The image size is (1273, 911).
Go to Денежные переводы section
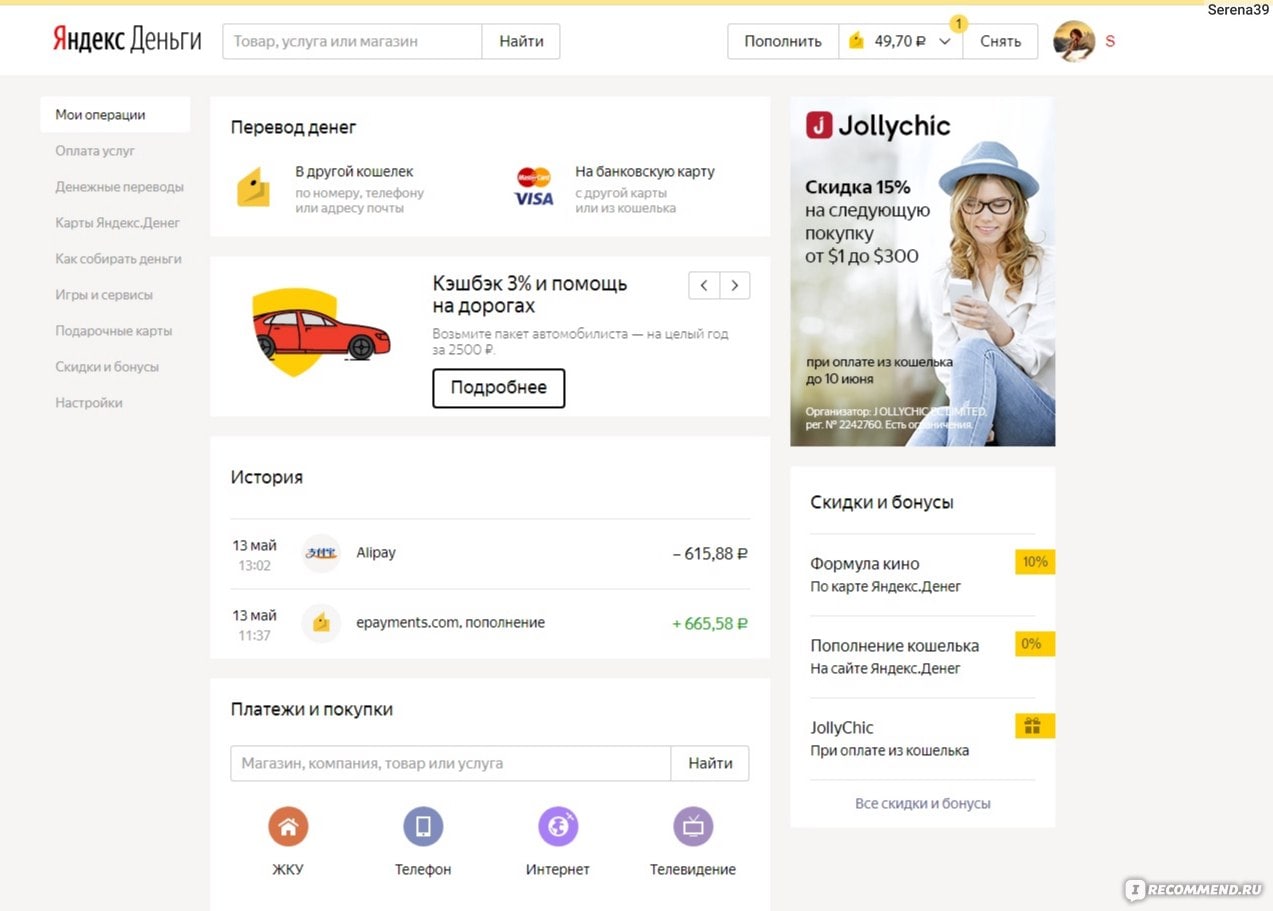pyautogui.click(x=119, y=187)
